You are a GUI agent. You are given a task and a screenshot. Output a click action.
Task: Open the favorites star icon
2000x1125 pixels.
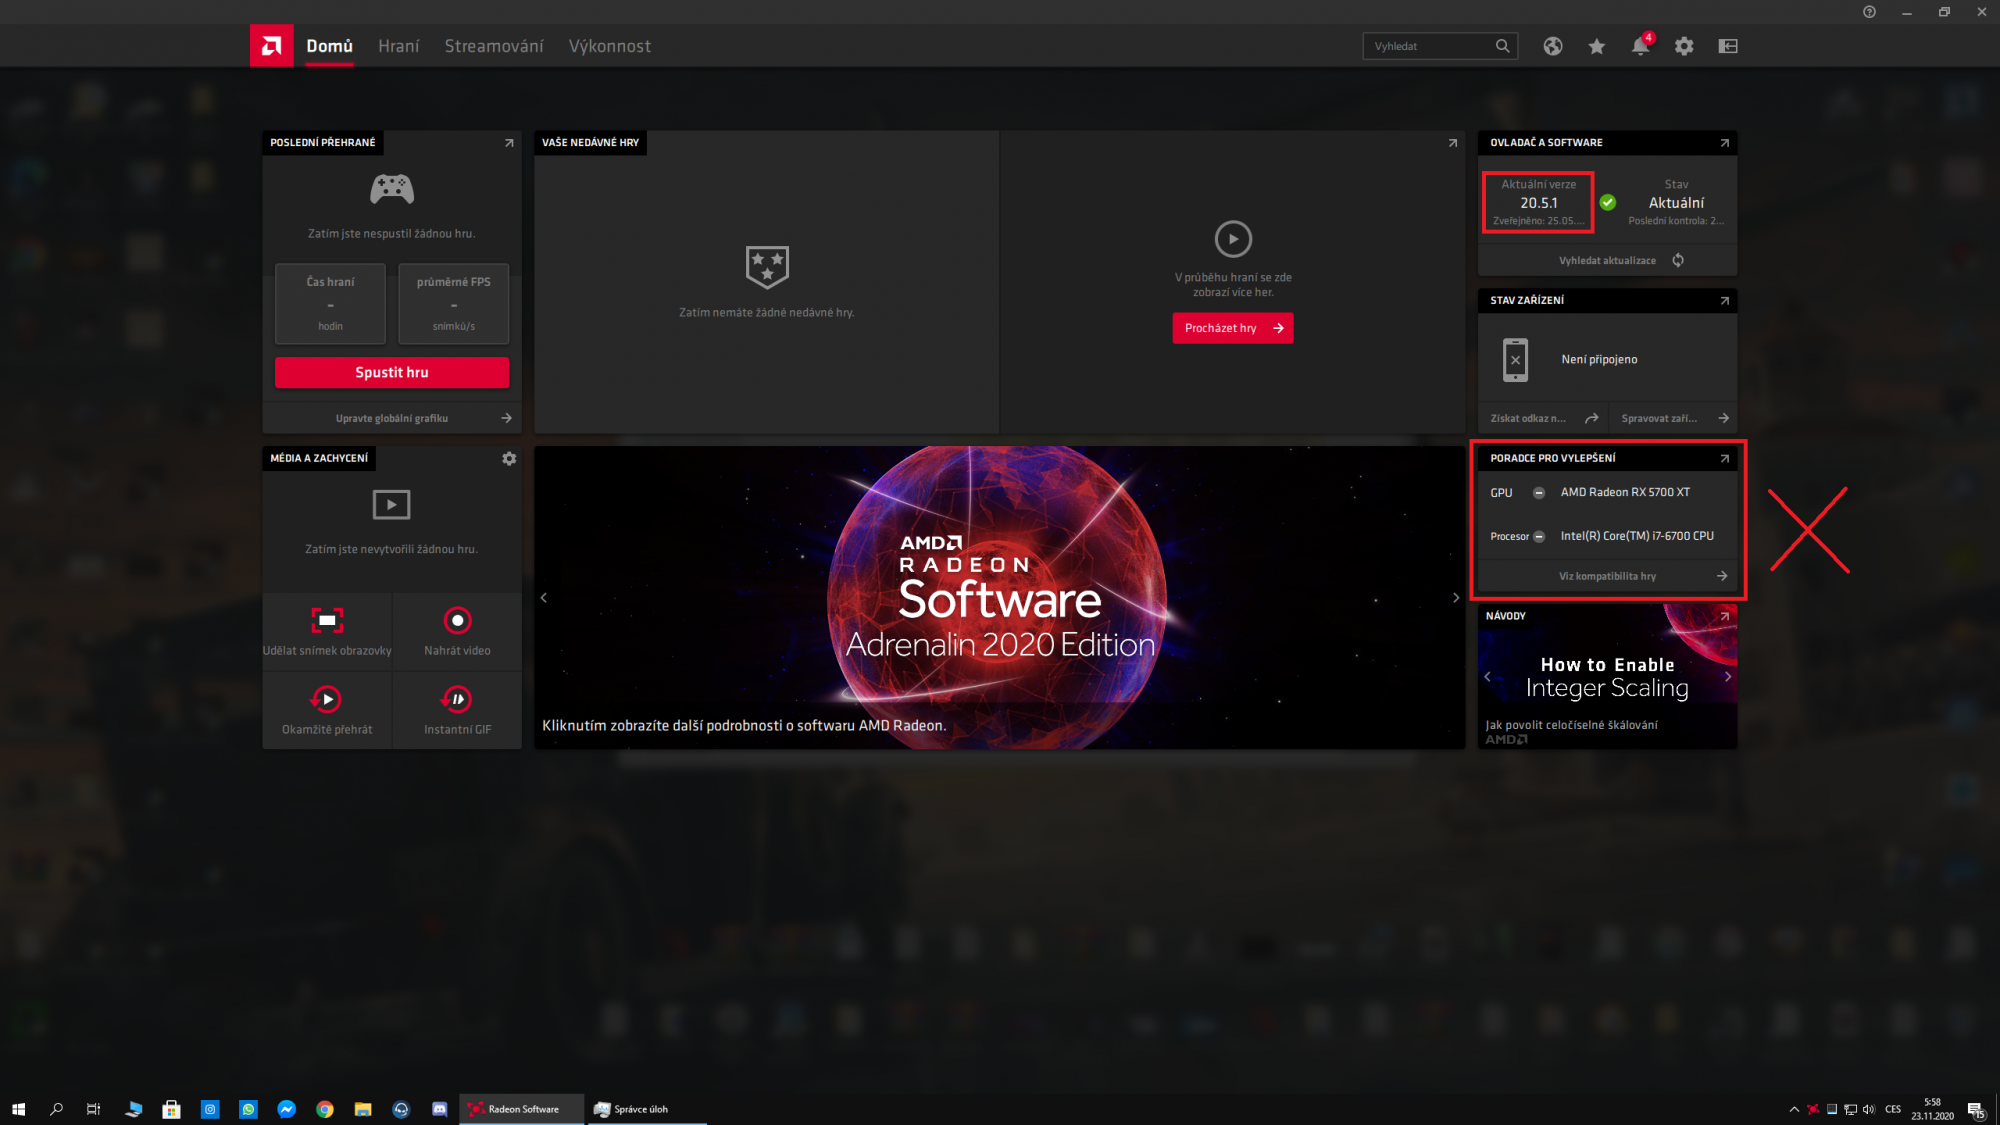coord(1597,46)
